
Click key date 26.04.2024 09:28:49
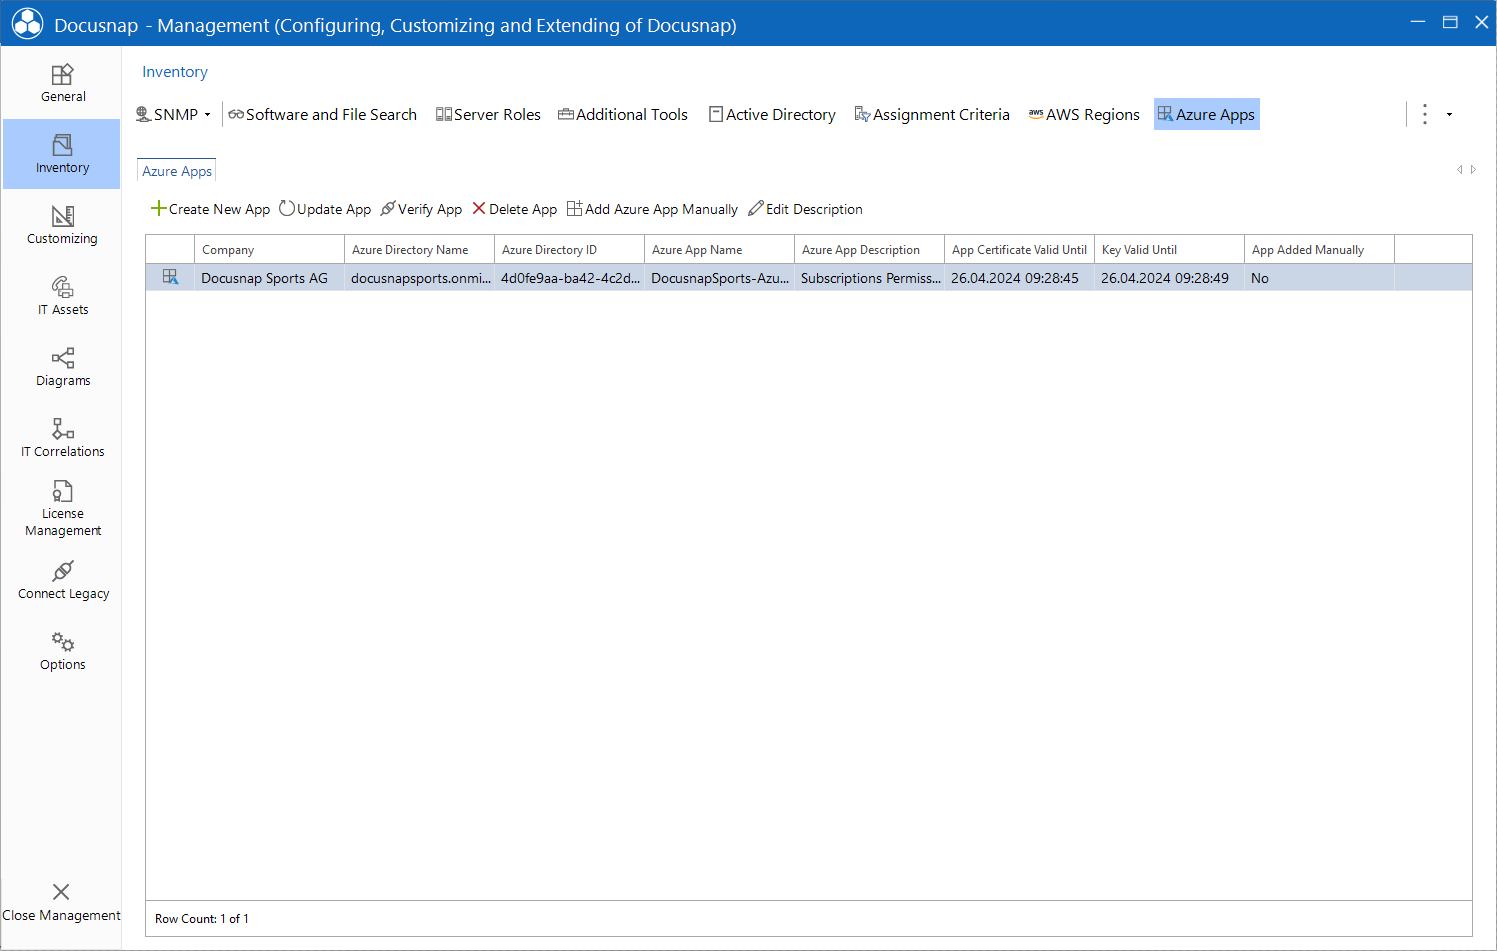[1170, 278]
